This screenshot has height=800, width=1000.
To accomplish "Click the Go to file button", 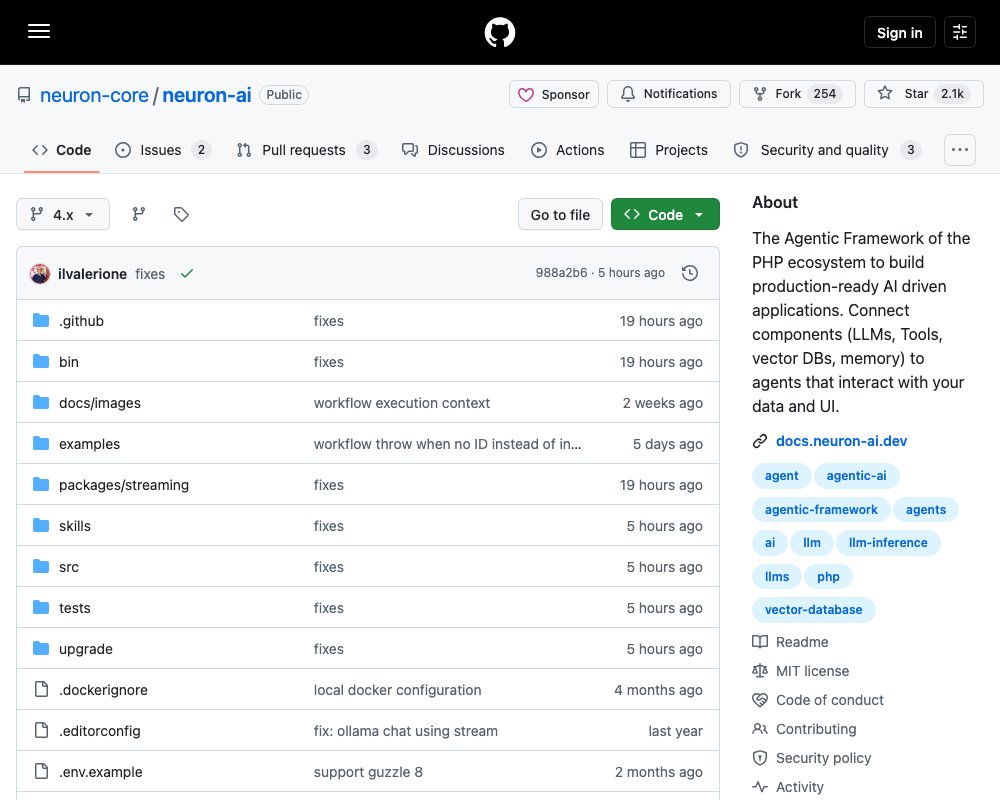I will [560, 214].
